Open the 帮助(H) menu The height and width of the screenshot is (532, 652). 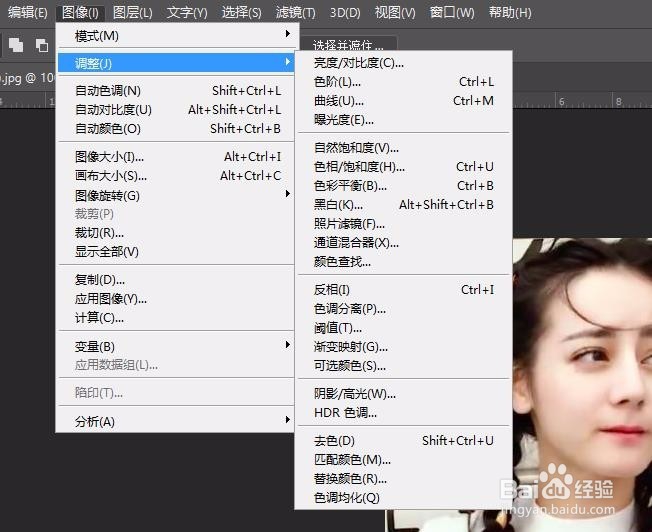coord(510,12)
